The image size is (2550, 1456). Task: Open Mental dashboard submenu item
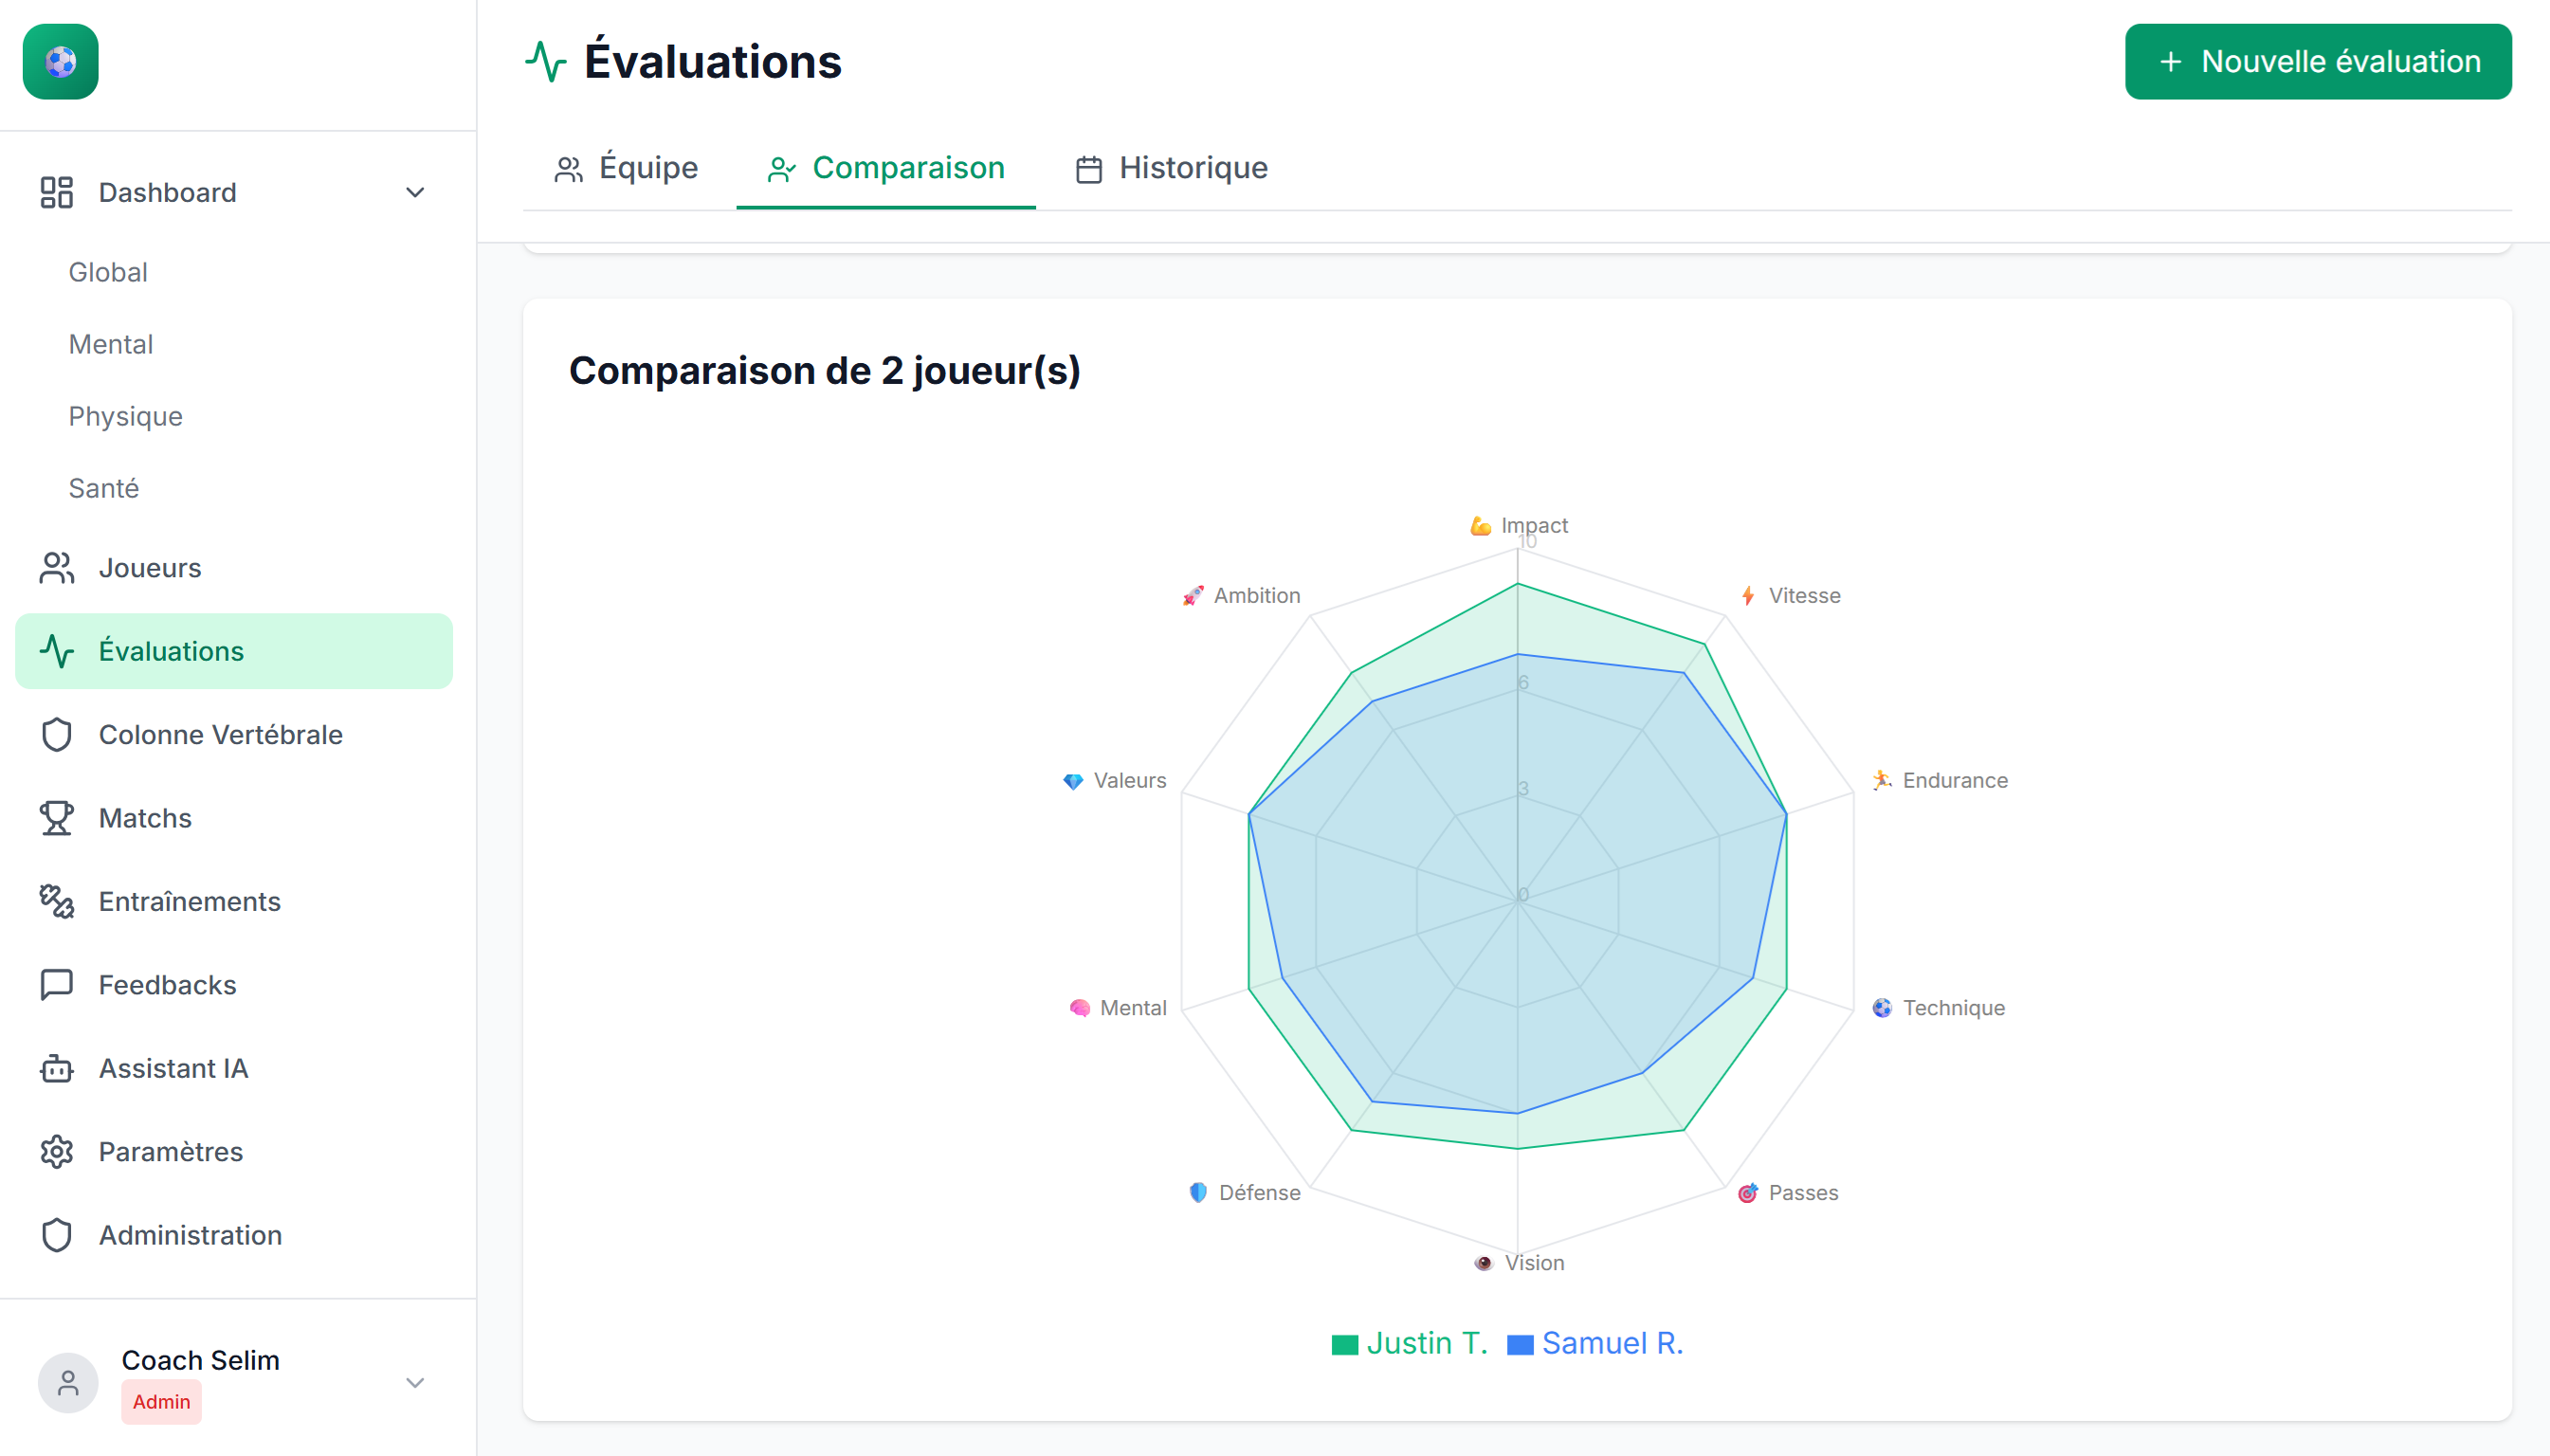(x=111, y=344)
